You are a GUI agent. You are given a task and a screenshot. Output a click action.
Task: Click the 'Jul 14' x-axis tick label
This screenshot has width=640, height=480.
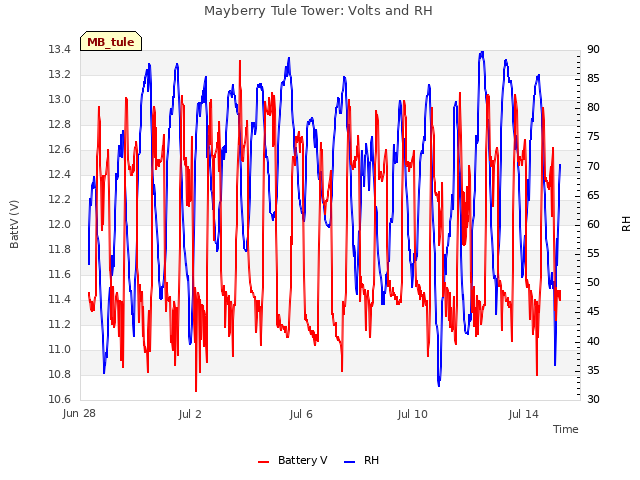[x=524, y=414]
